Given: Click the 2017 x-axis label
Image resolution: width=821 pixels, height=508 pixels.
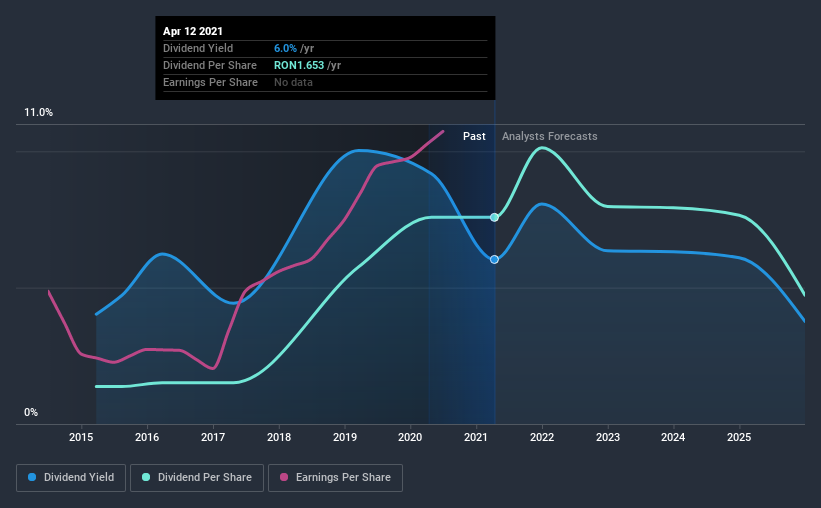Looking at the screenshot, I should pos(213,437).
